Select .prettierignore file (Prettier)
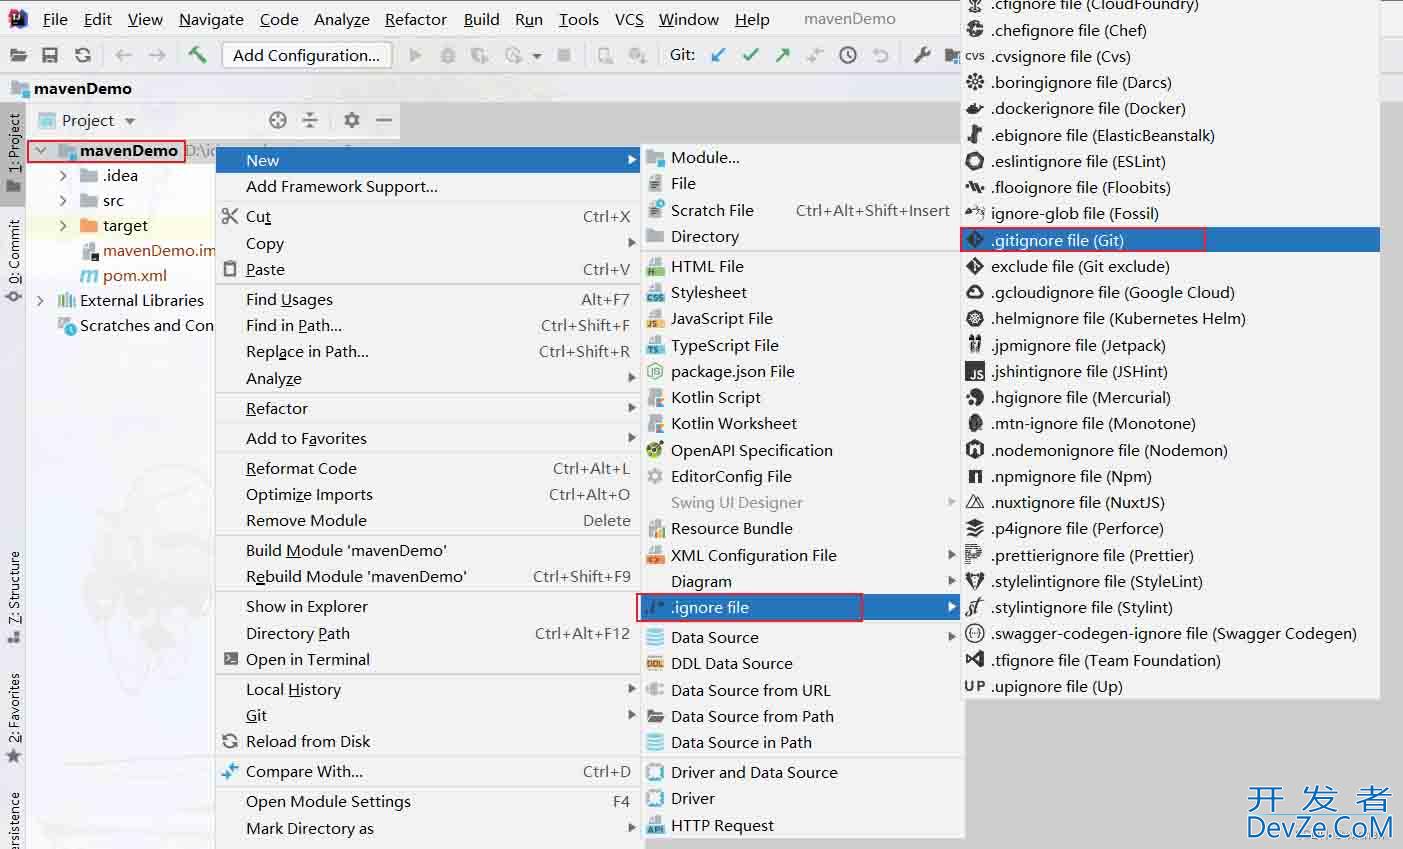This screenshot has height=849, width=1403. (x=1170, y=555)
